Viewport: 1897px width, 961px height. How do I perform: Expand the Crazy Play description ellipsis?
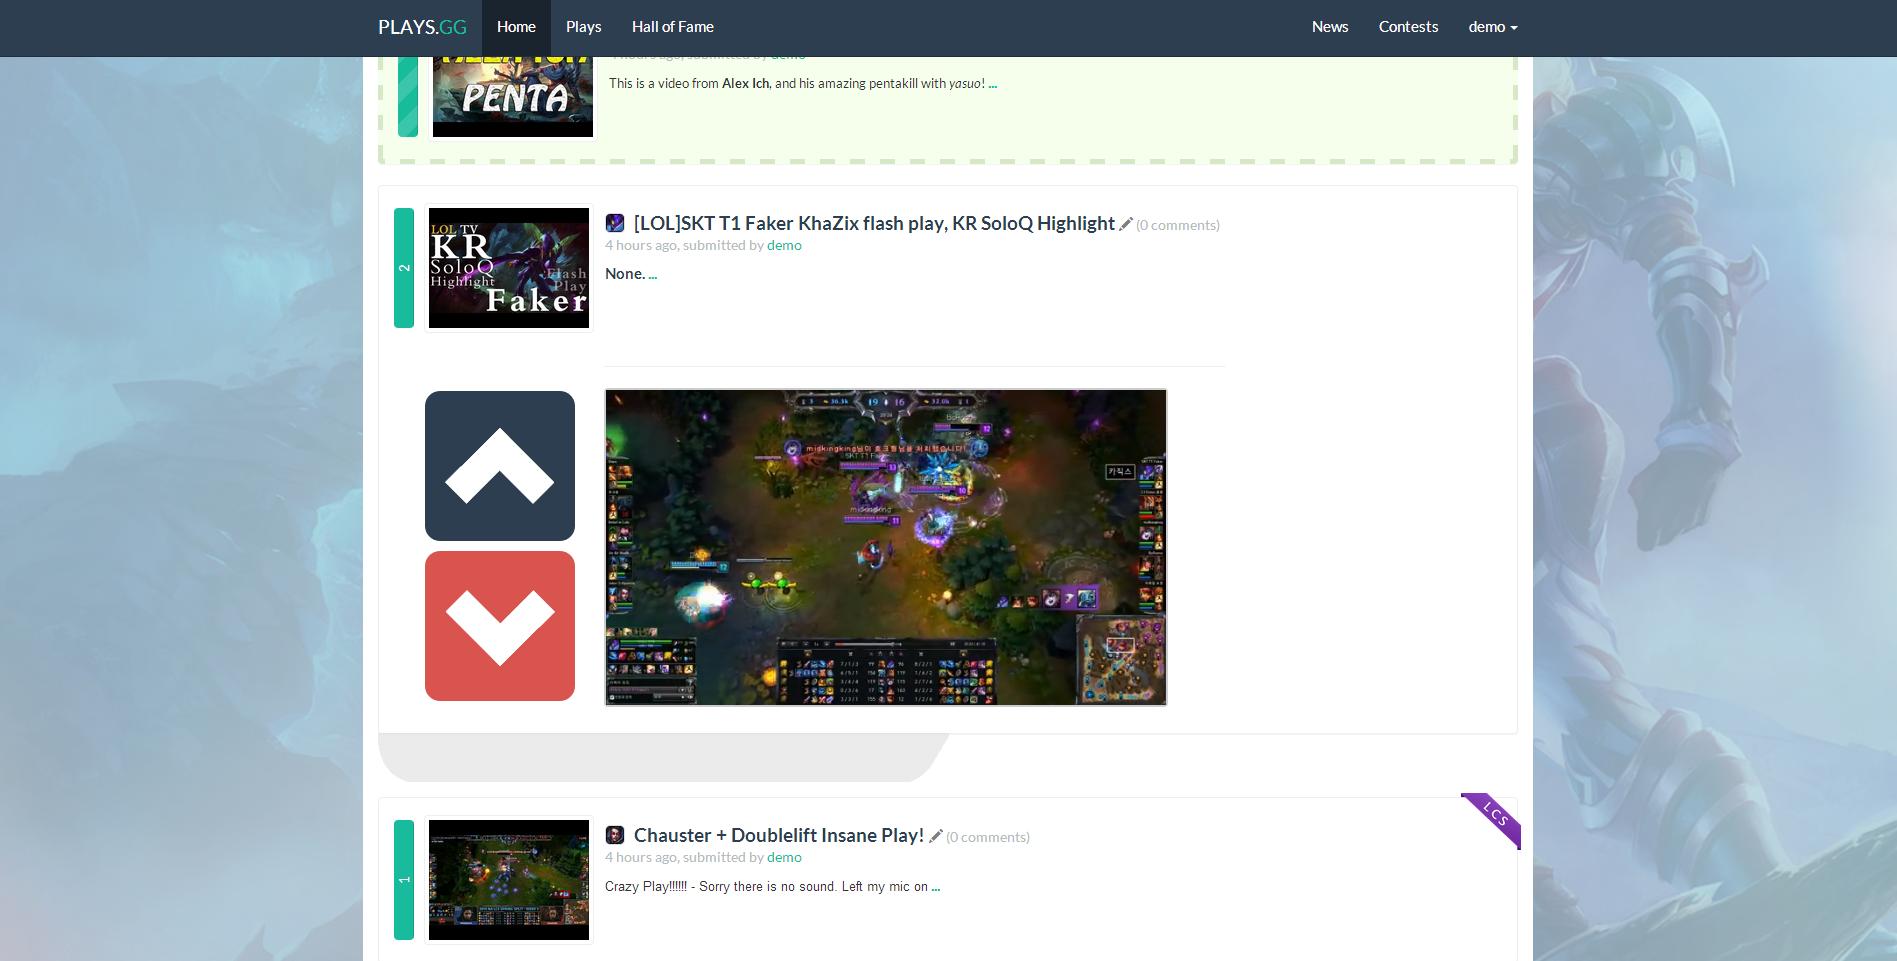click(x=936, y=886)
